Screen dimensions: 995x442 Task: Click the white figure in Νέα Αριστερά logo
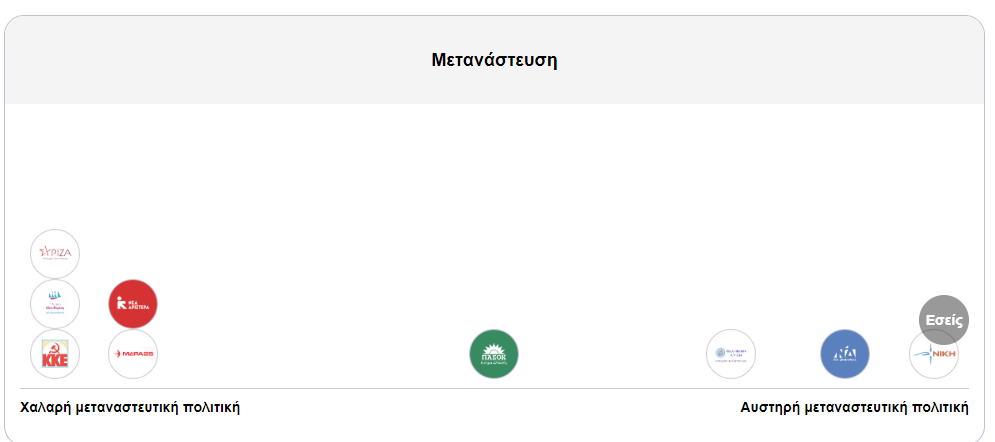click(121, 304)
